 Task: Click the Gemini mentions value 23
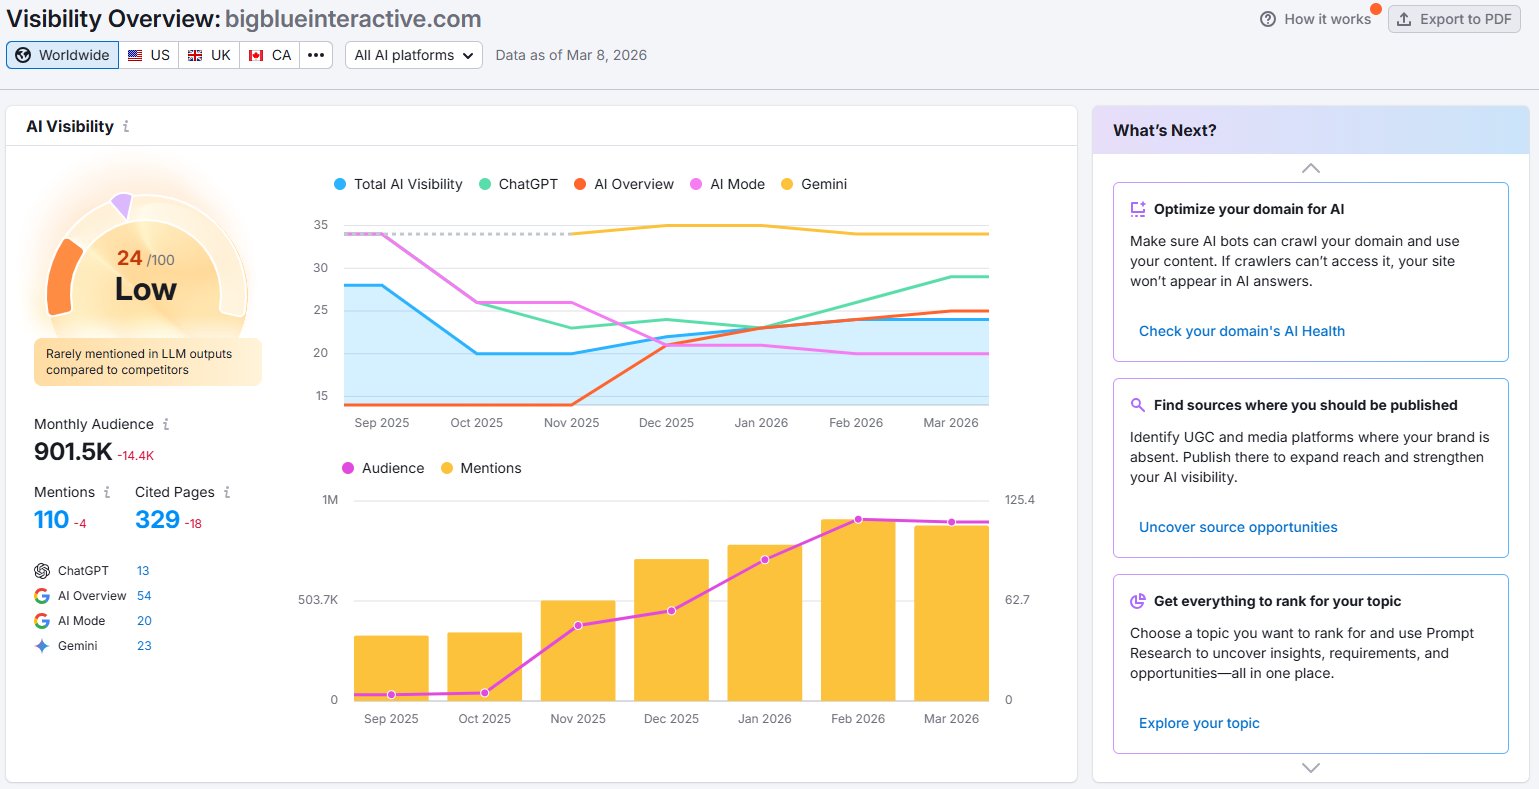(x=144, y=646)
